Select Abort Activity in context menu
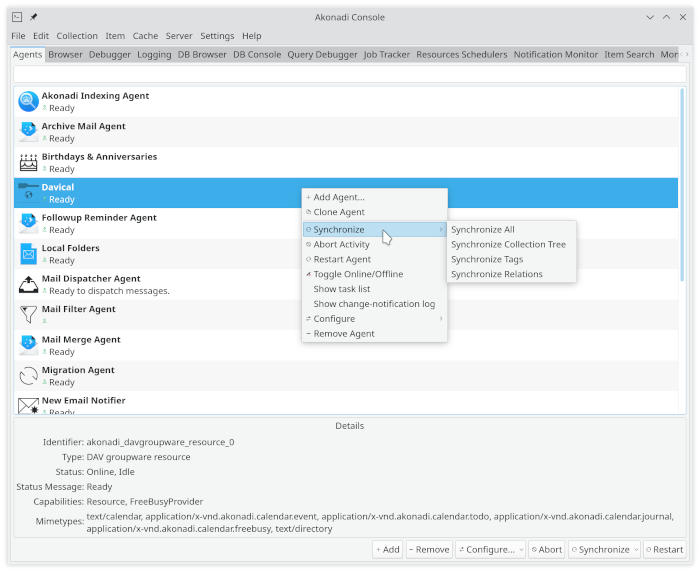700x572 pixels. tap(375, 244)
